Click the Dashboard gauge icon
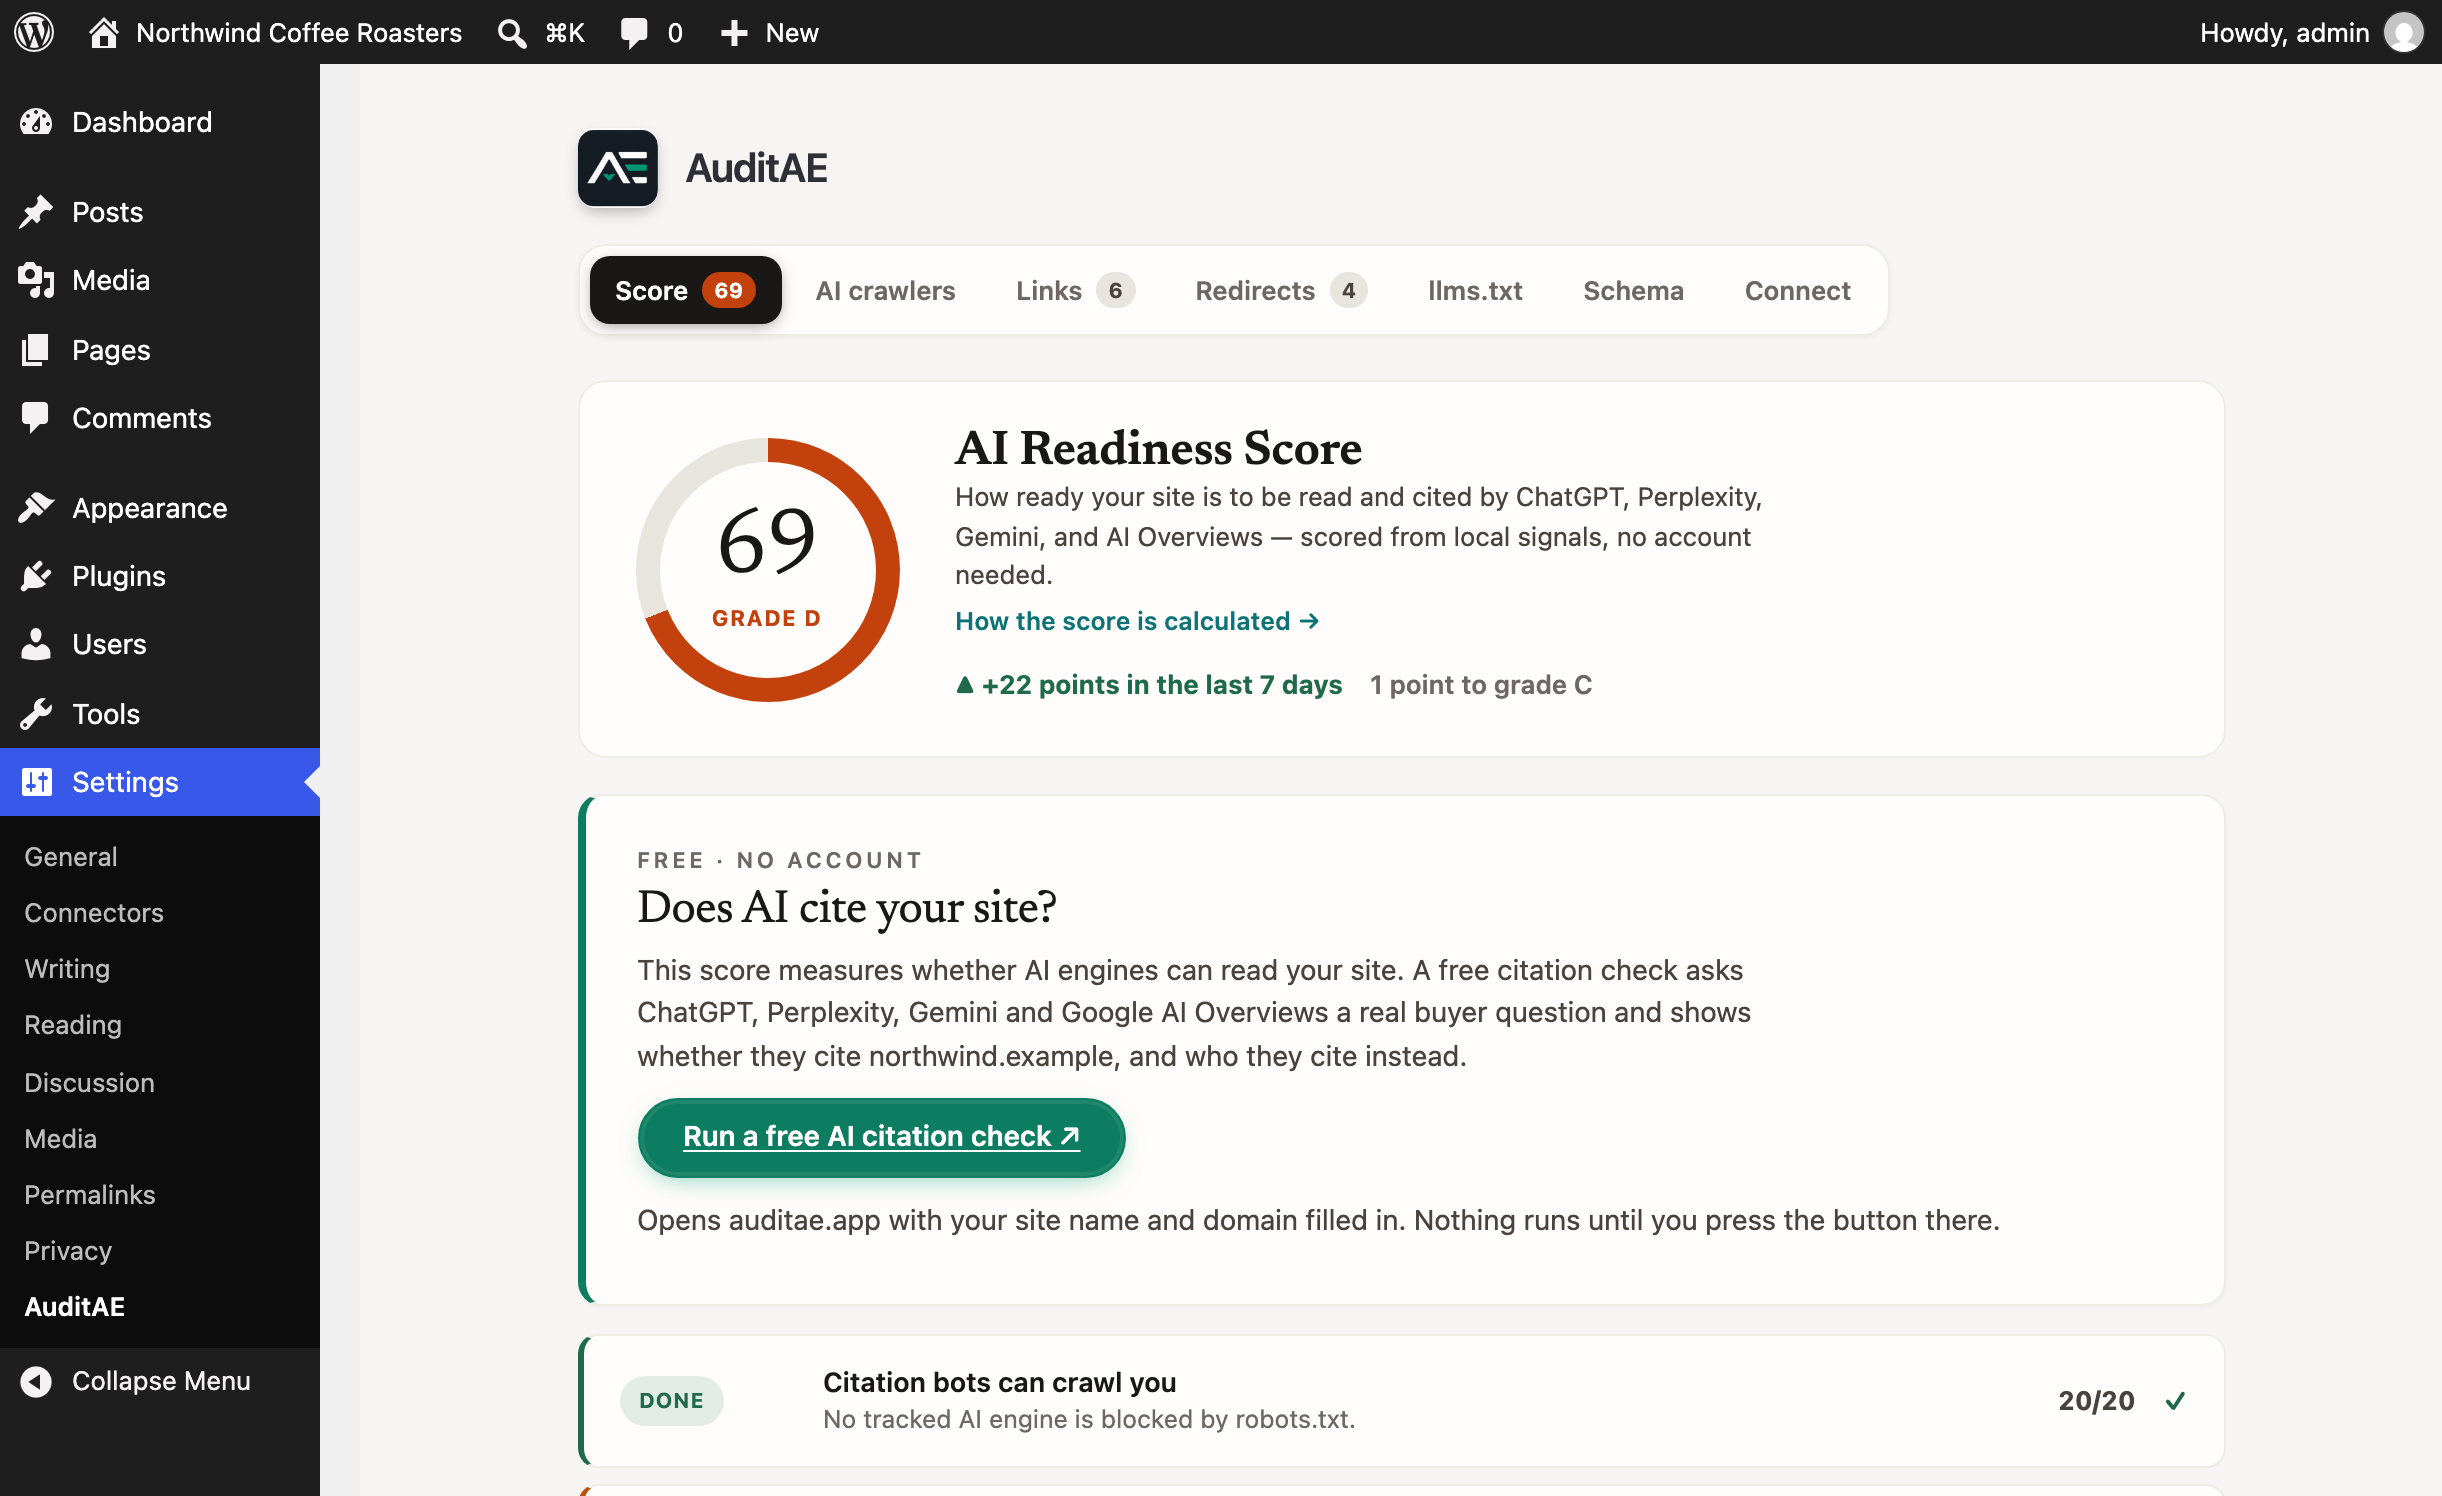The height and width of the screenshot is (1496, 2442). click(x=36, y=122)
